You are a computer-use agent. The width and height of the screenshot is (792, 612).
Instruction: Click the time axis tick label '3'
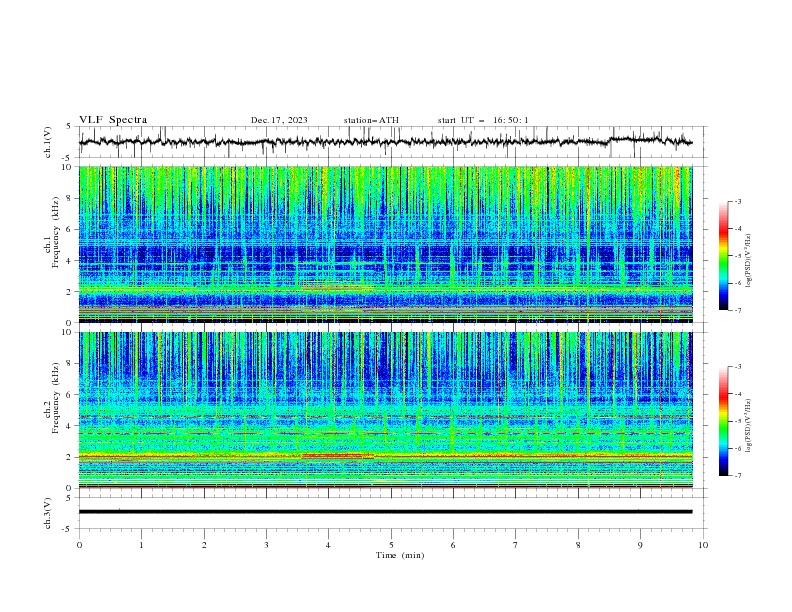[x=266, y=545]
